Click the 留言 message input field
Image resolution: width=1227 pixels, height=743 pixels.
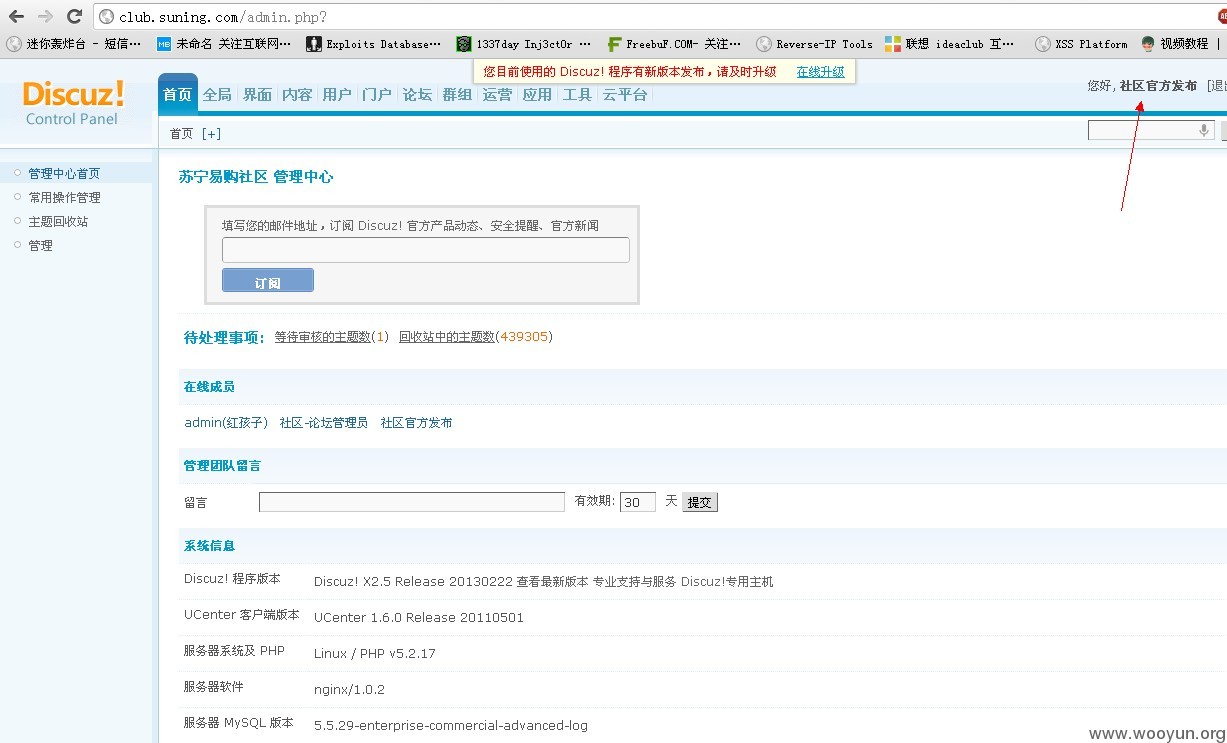coord(412,502)
